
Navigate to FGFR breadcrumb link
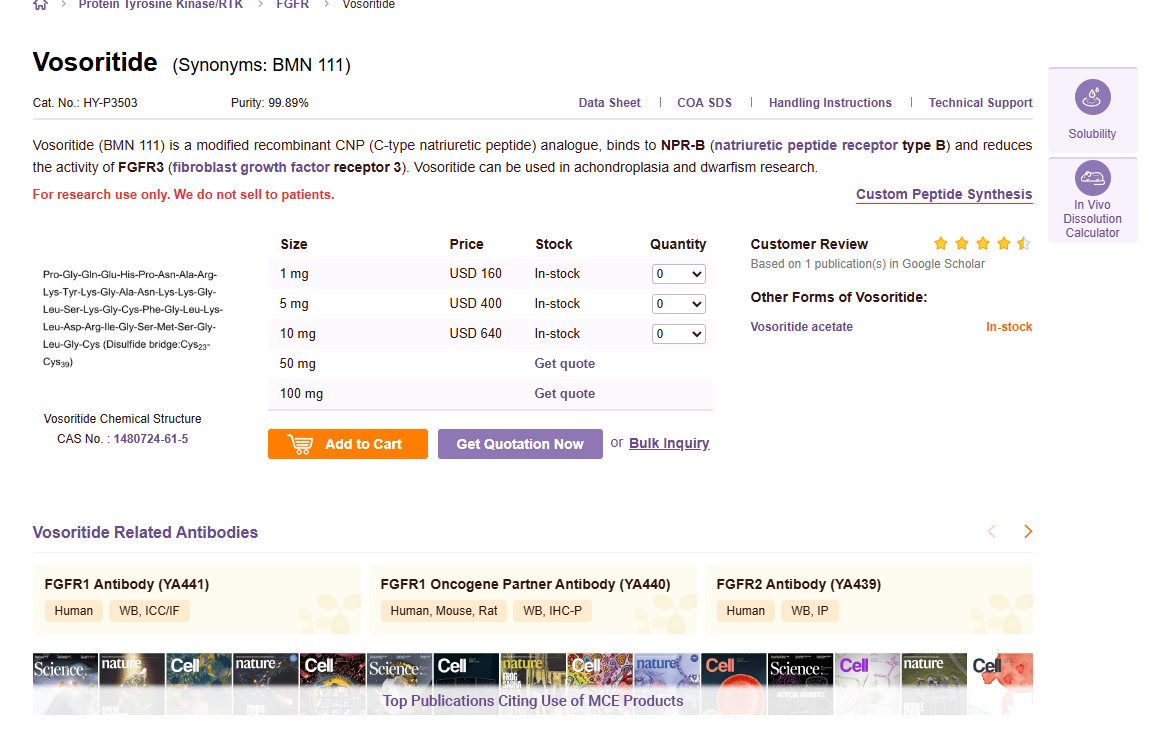coord(292,5)
